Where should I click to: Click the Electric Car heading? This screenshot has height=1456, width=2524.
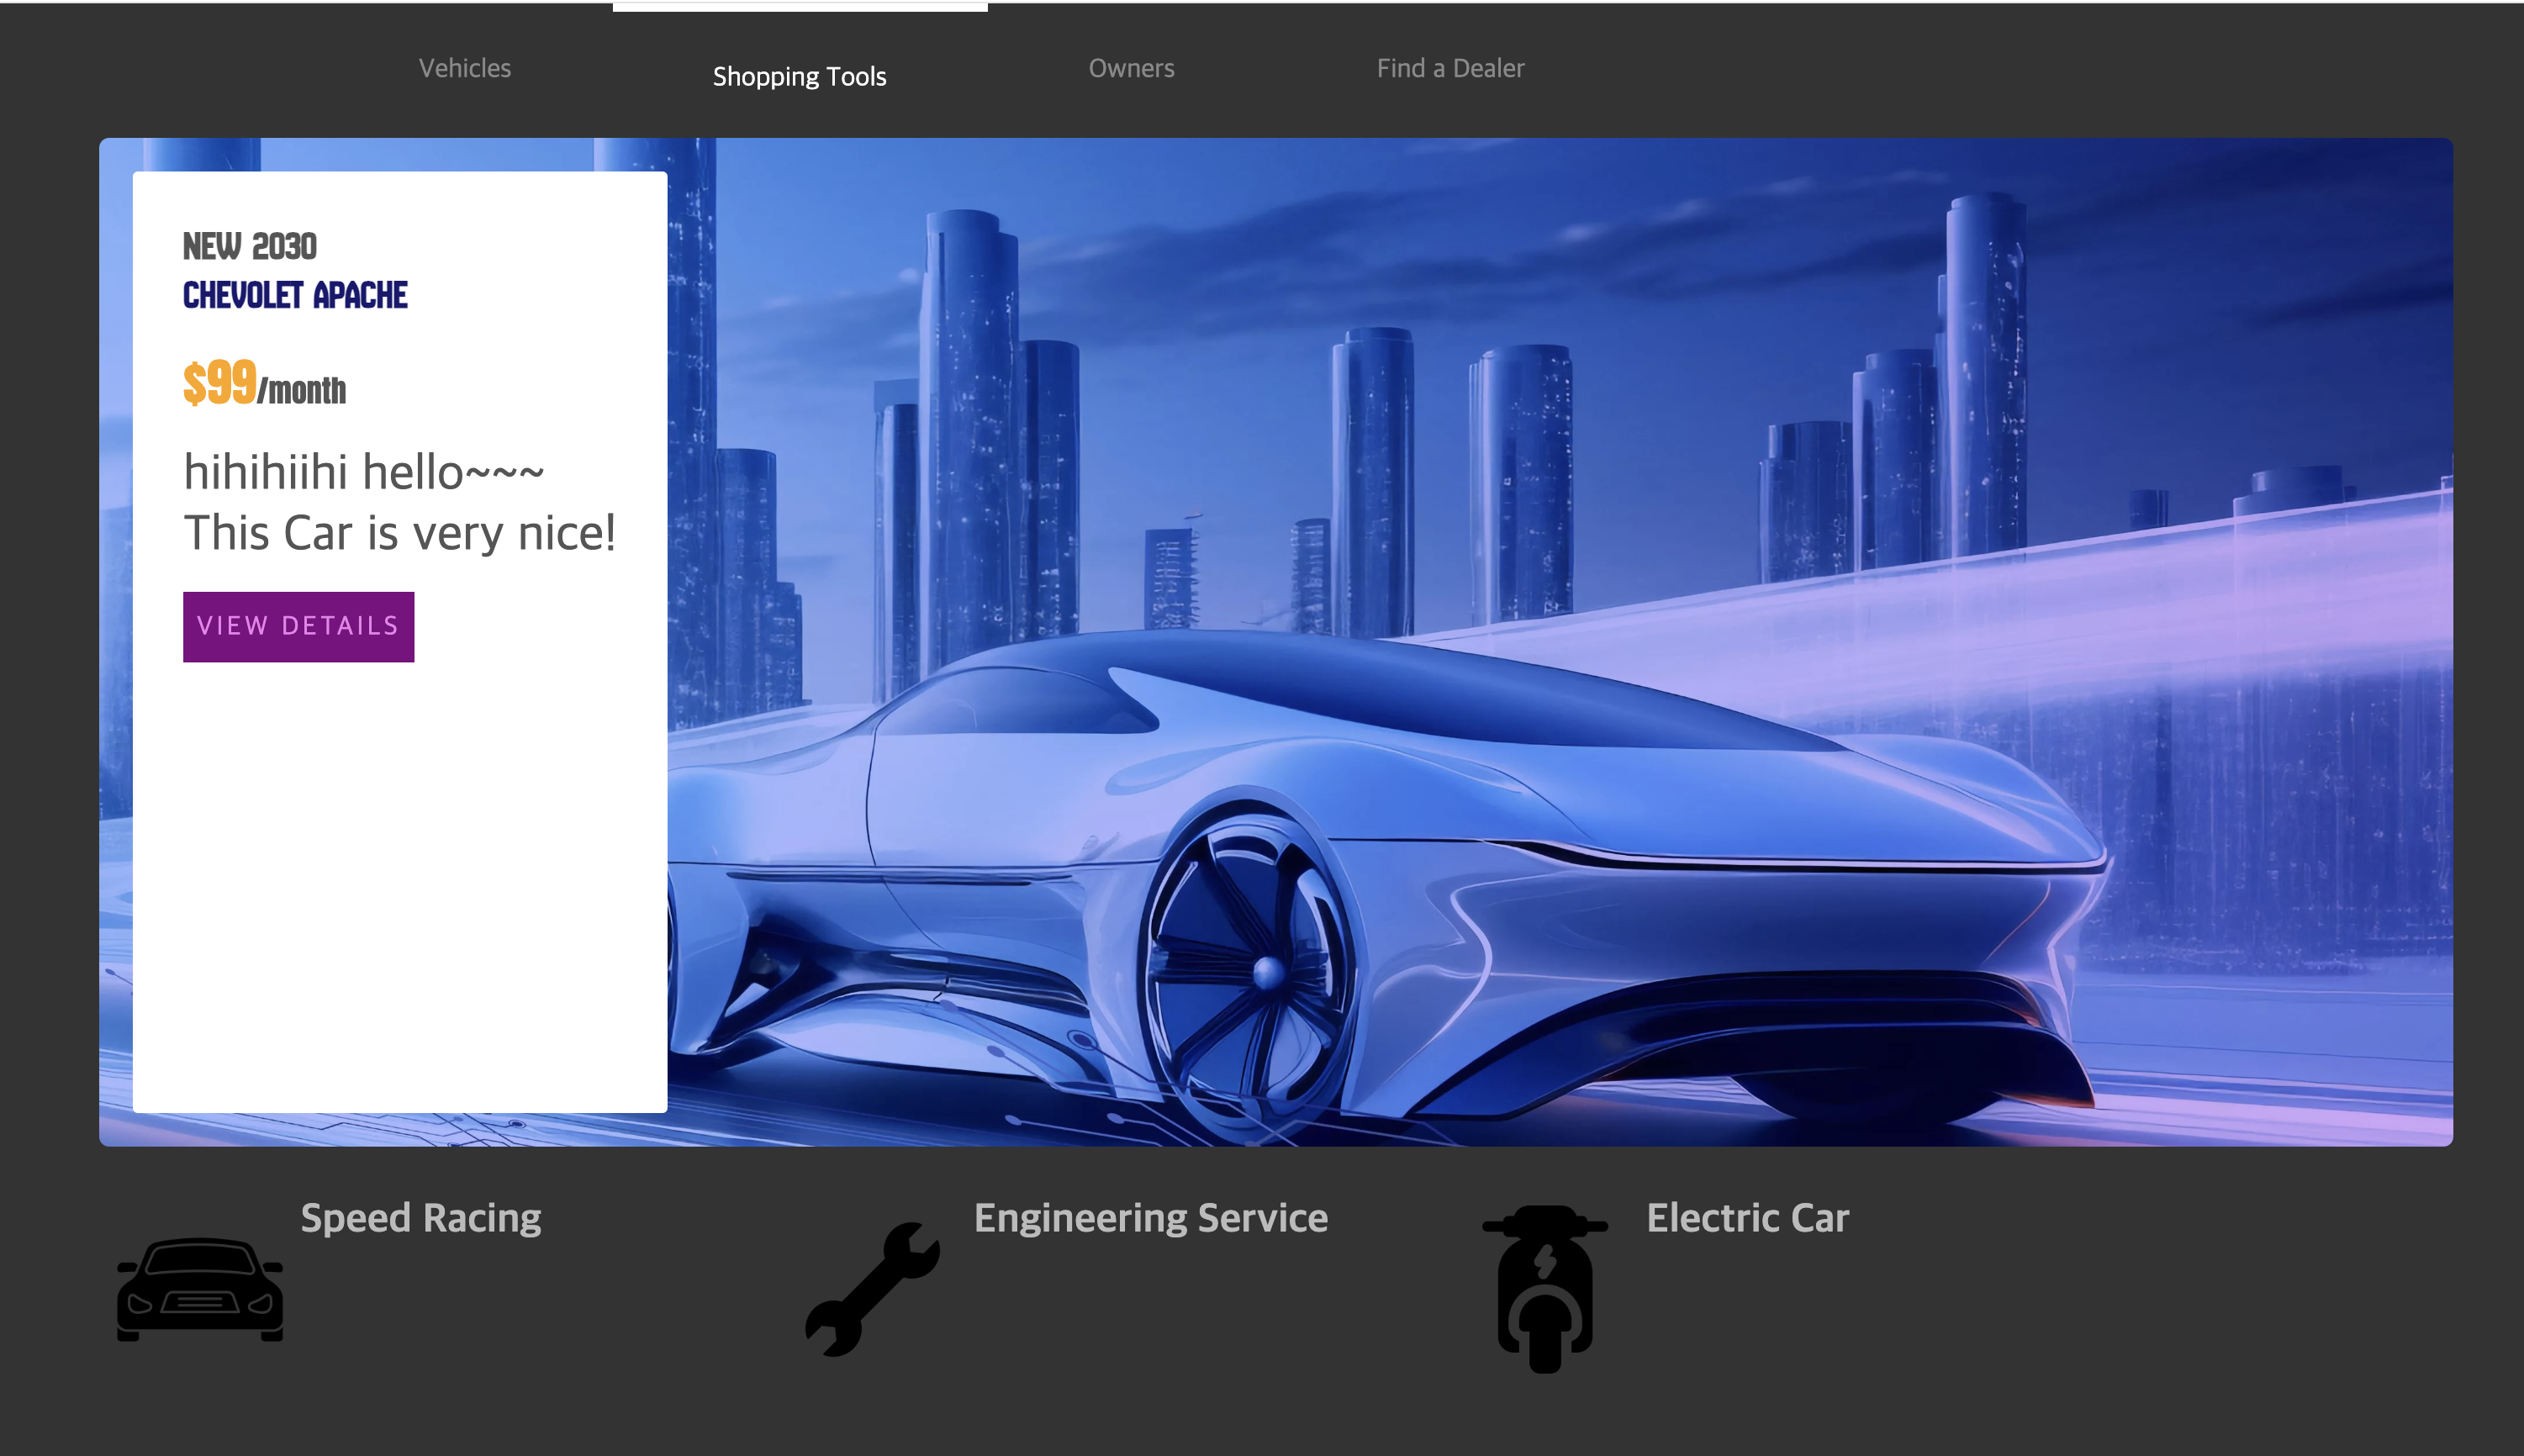(x=1747, y=1218)
